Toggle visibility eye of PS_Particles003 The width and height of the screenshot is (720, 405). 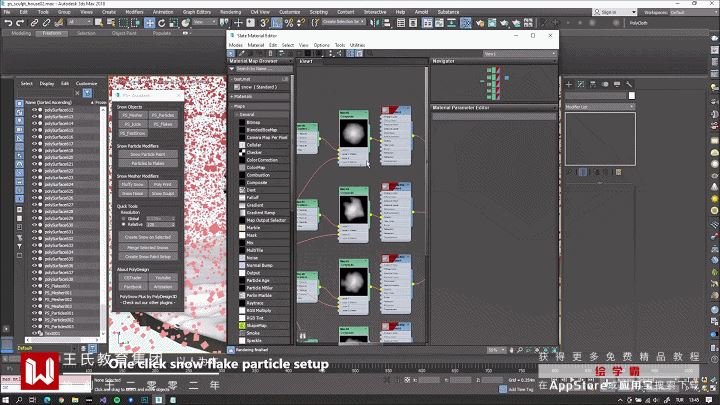pyautogui.click(x=34, y=326)
